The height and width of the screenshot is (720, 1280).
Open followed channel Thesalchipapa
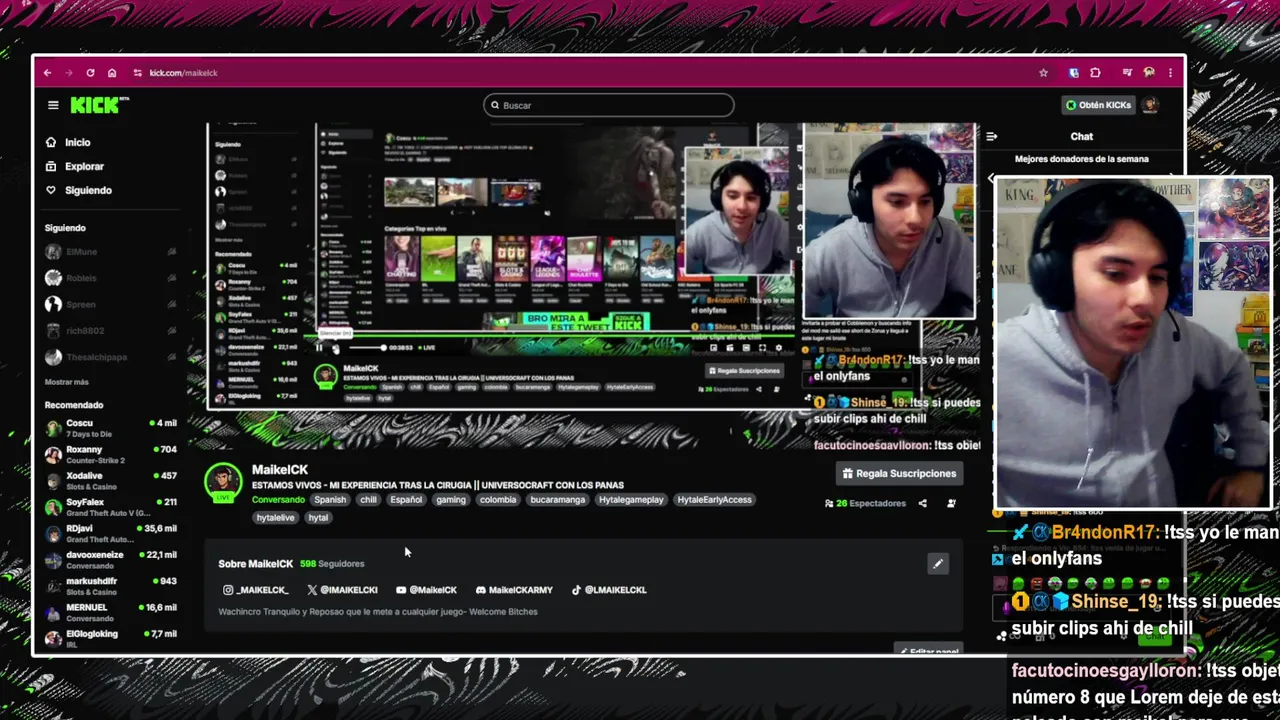point(110,357)
